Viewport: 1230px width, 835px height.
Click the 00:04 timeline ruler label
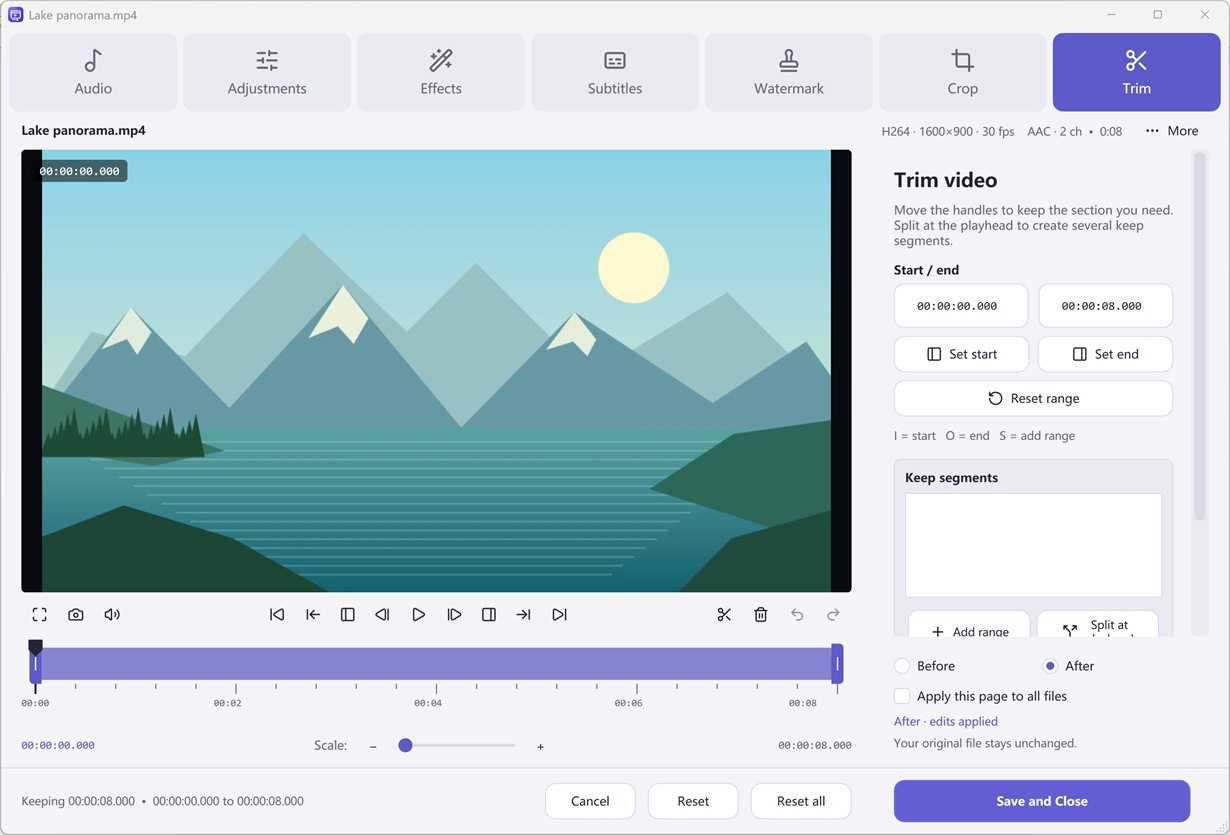(428, 703)
